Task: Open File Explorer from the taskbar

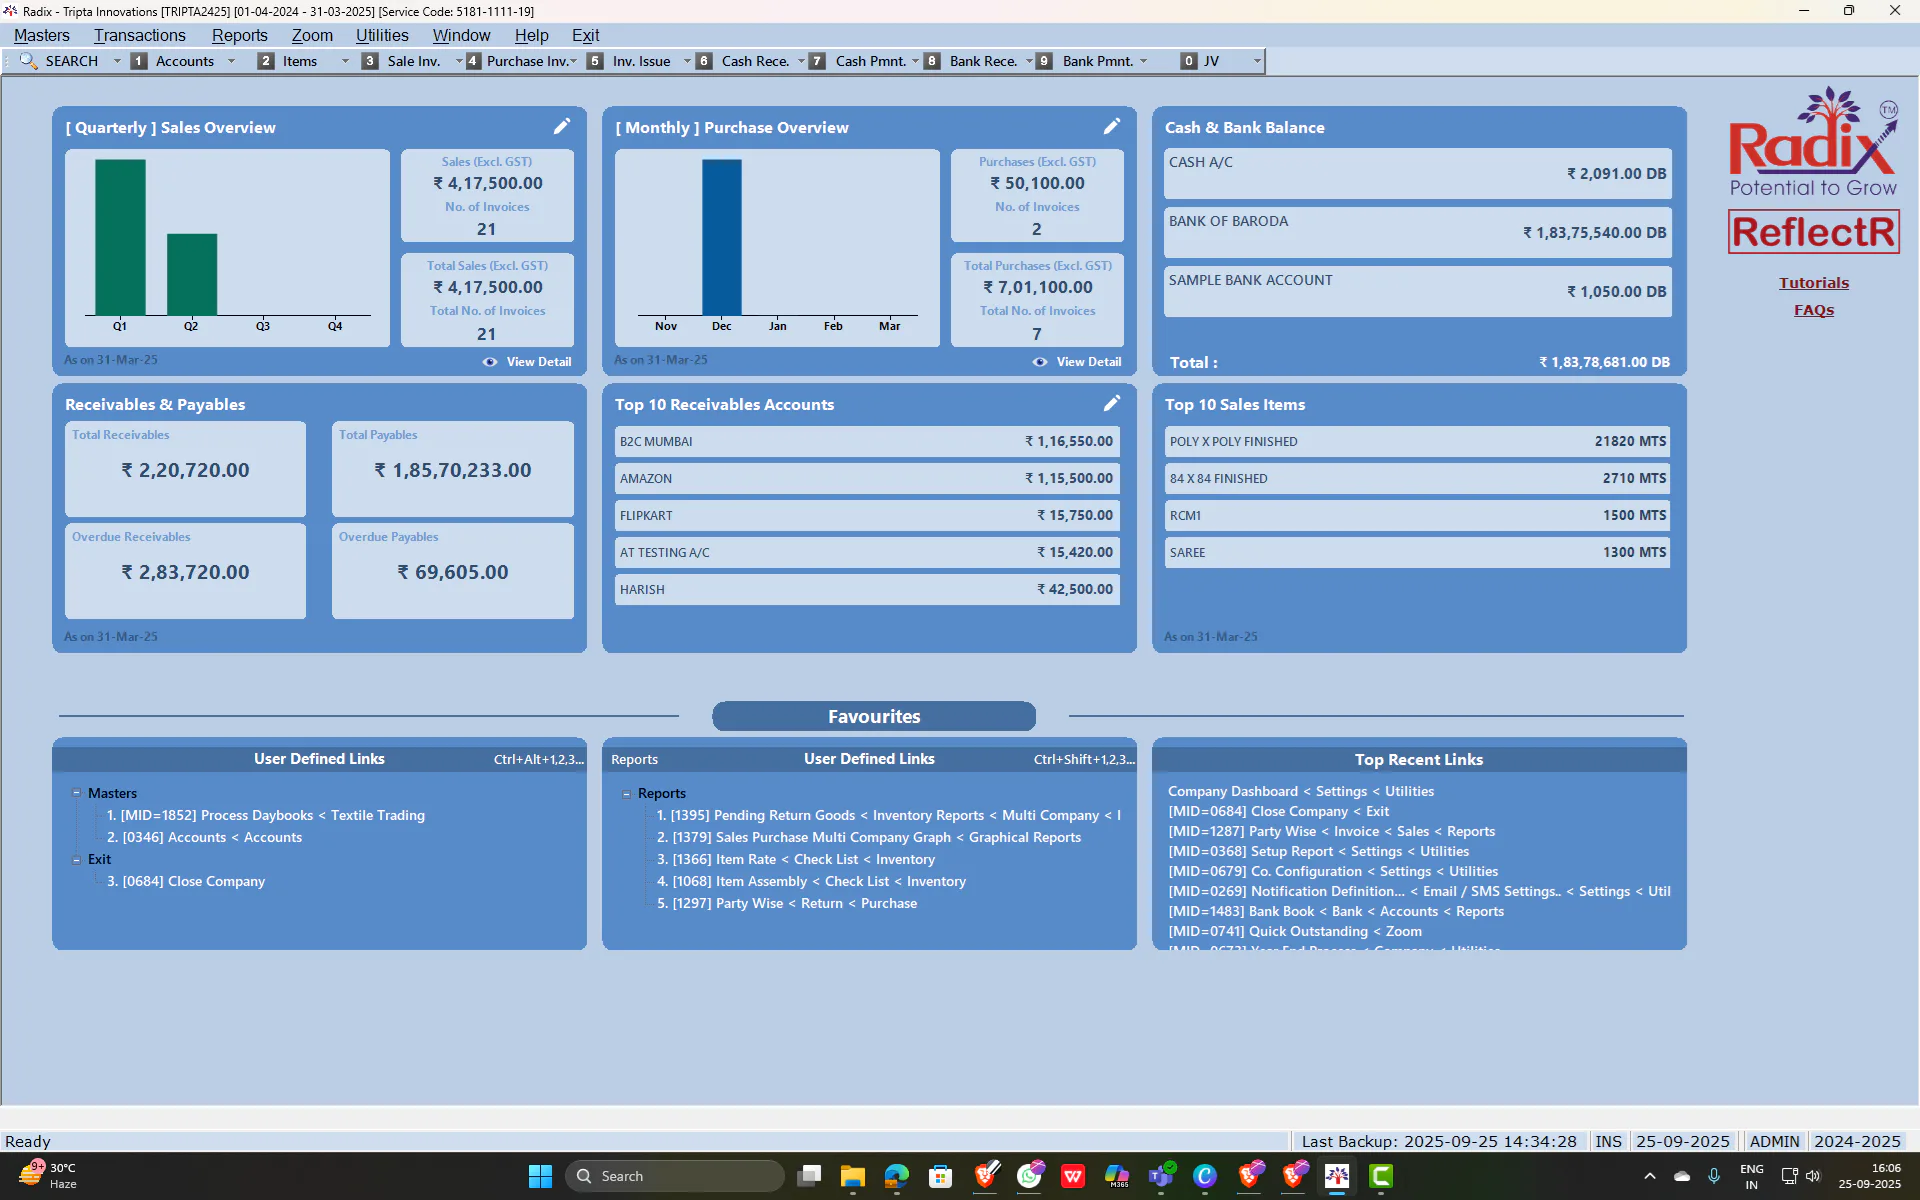Action: pyautogui.click(x=852, y=1176)
